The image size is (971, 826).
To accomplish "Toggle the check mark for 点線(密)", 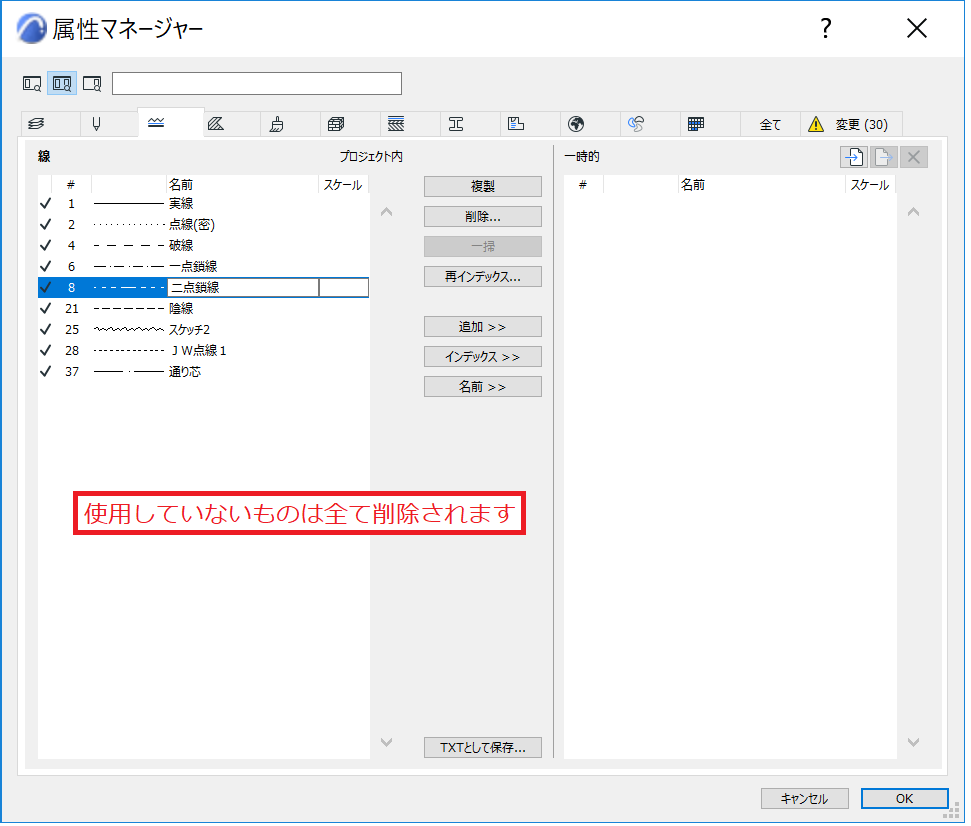I will pyautogui.click(x=45, y=224).
